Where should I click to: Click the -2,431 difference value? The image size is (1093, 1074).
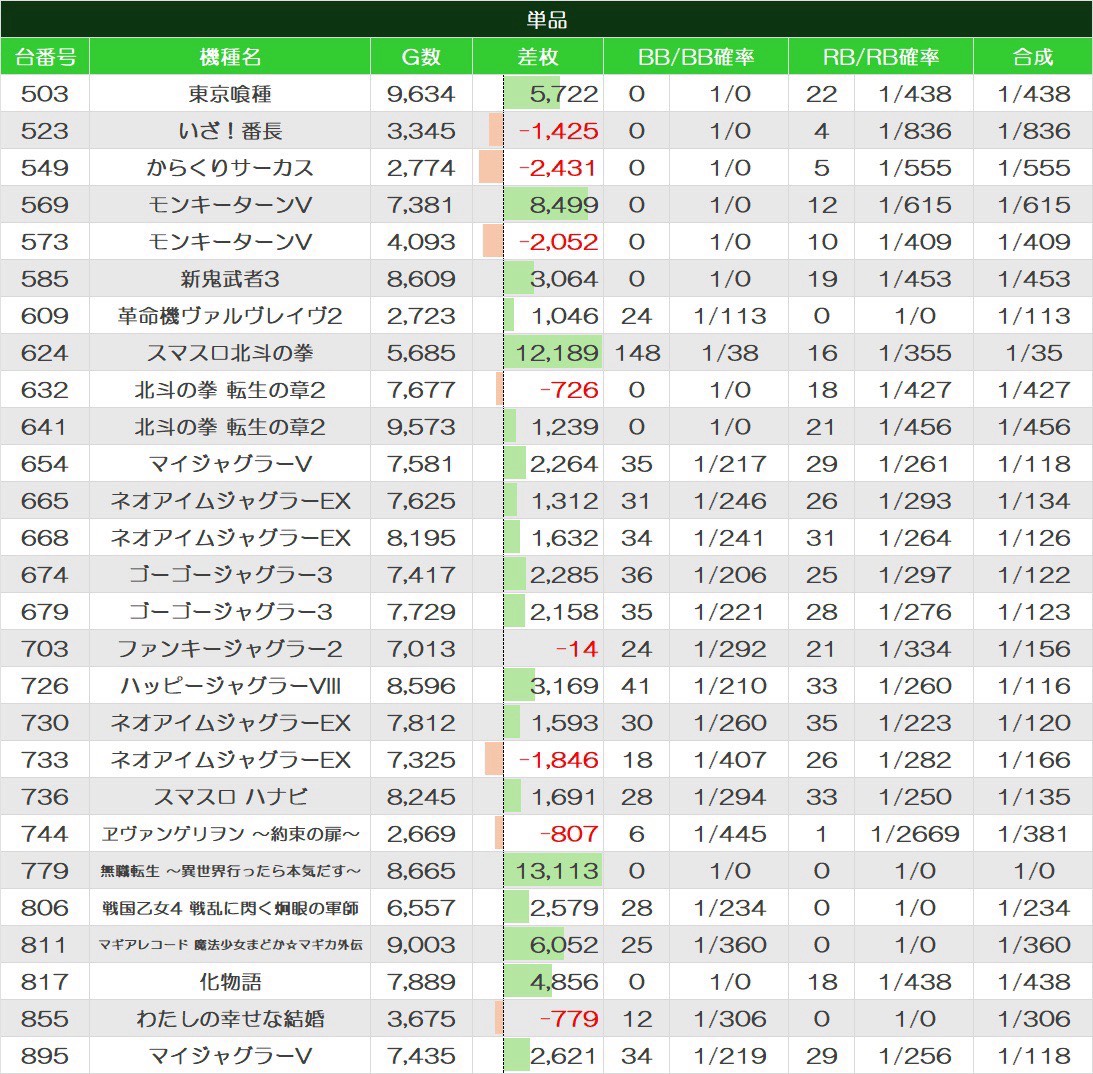click(558, 167)
